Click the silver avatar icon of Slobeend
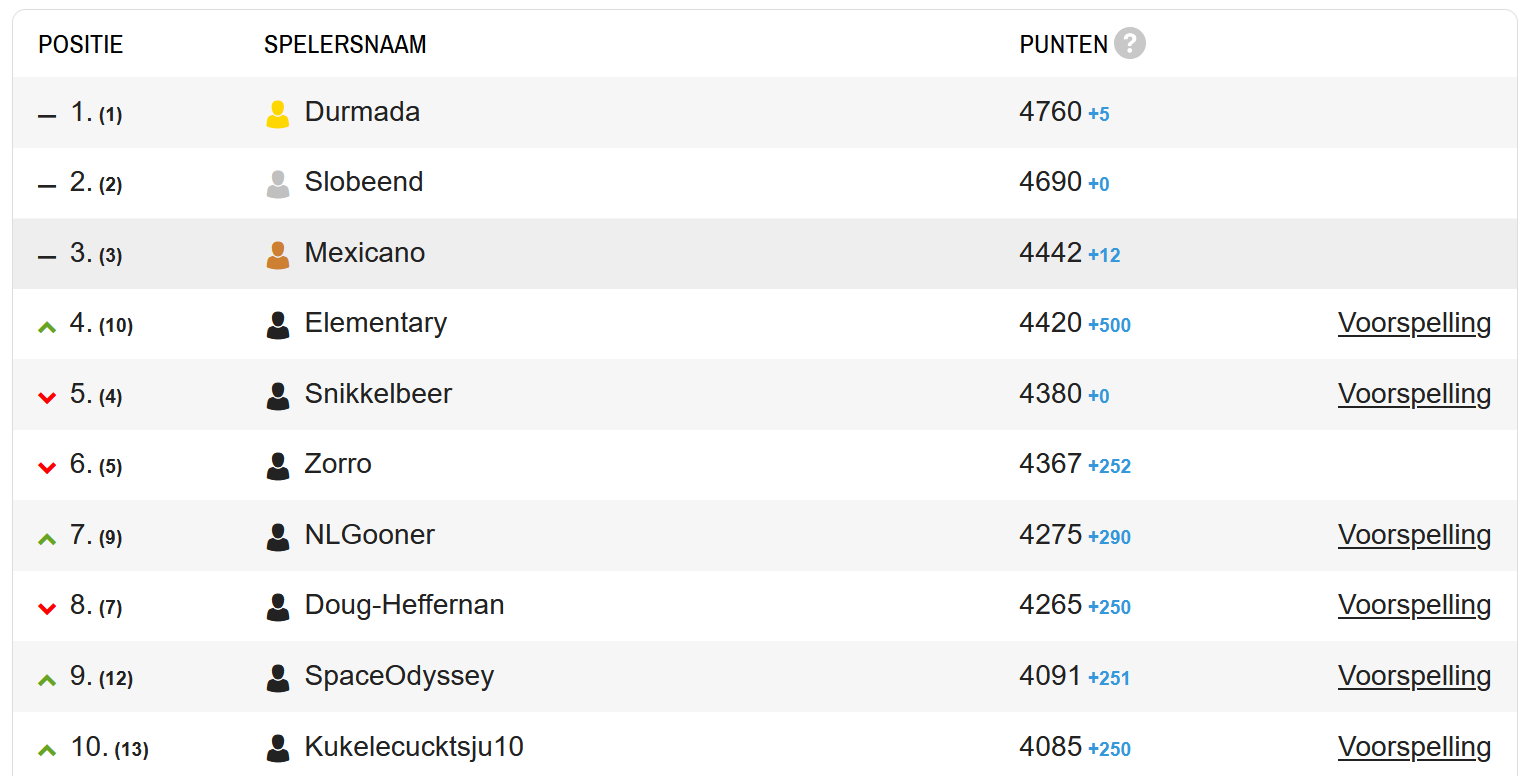This screenshot has width=1531, height=776. pos(278,184)
